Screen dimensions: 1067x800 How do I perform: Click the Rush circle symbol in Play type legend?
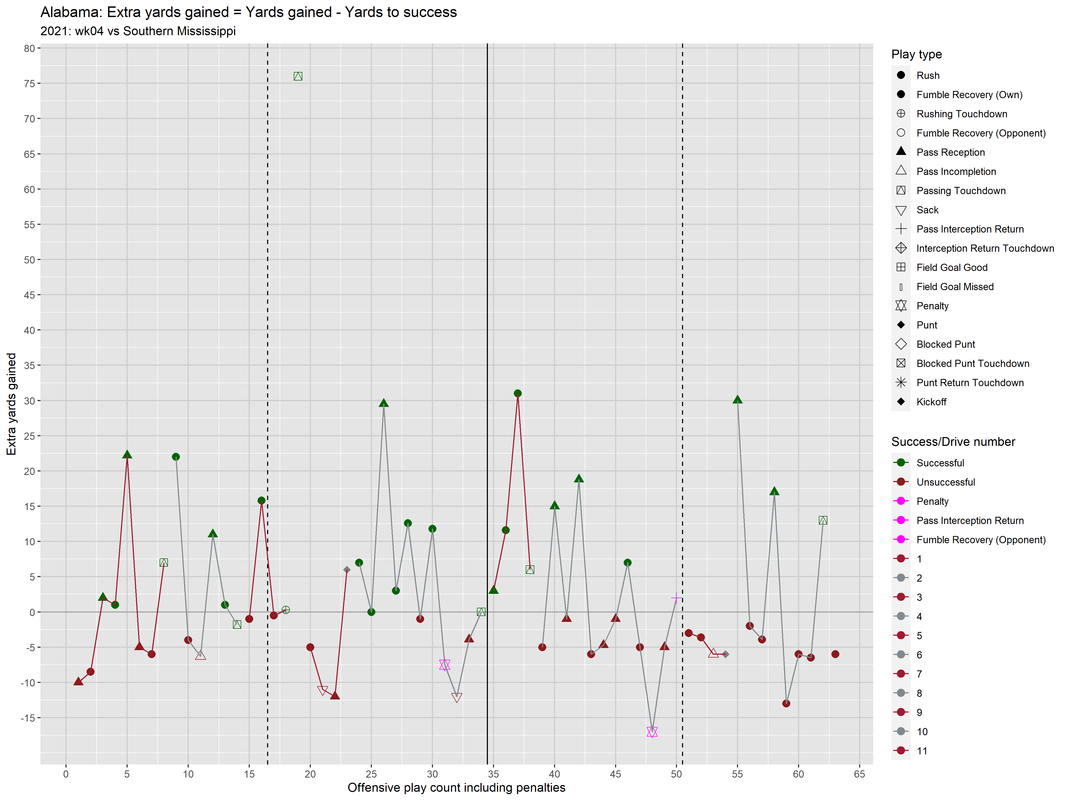pyautogui.click(x=901, y=76)
